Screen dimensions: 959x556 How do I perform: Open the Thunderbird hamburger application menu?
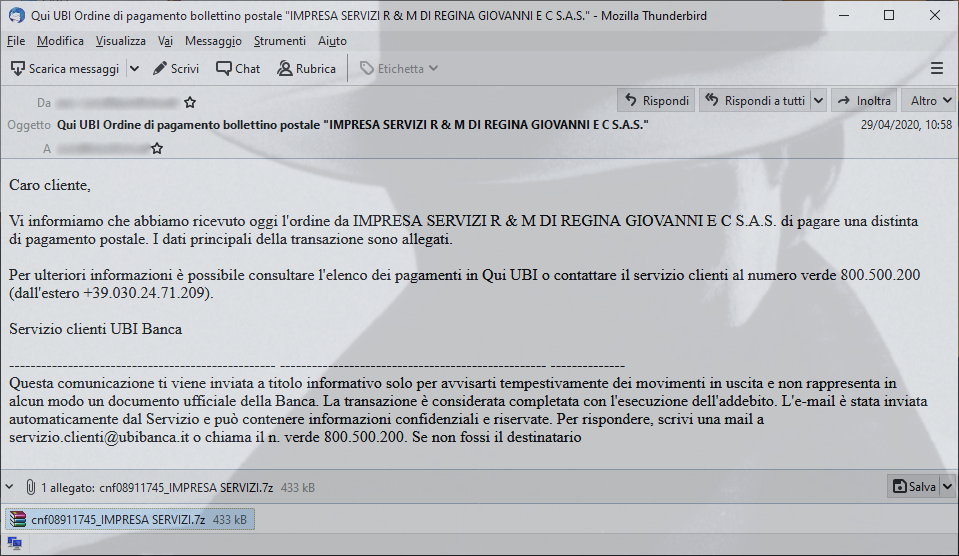(936, 69)
